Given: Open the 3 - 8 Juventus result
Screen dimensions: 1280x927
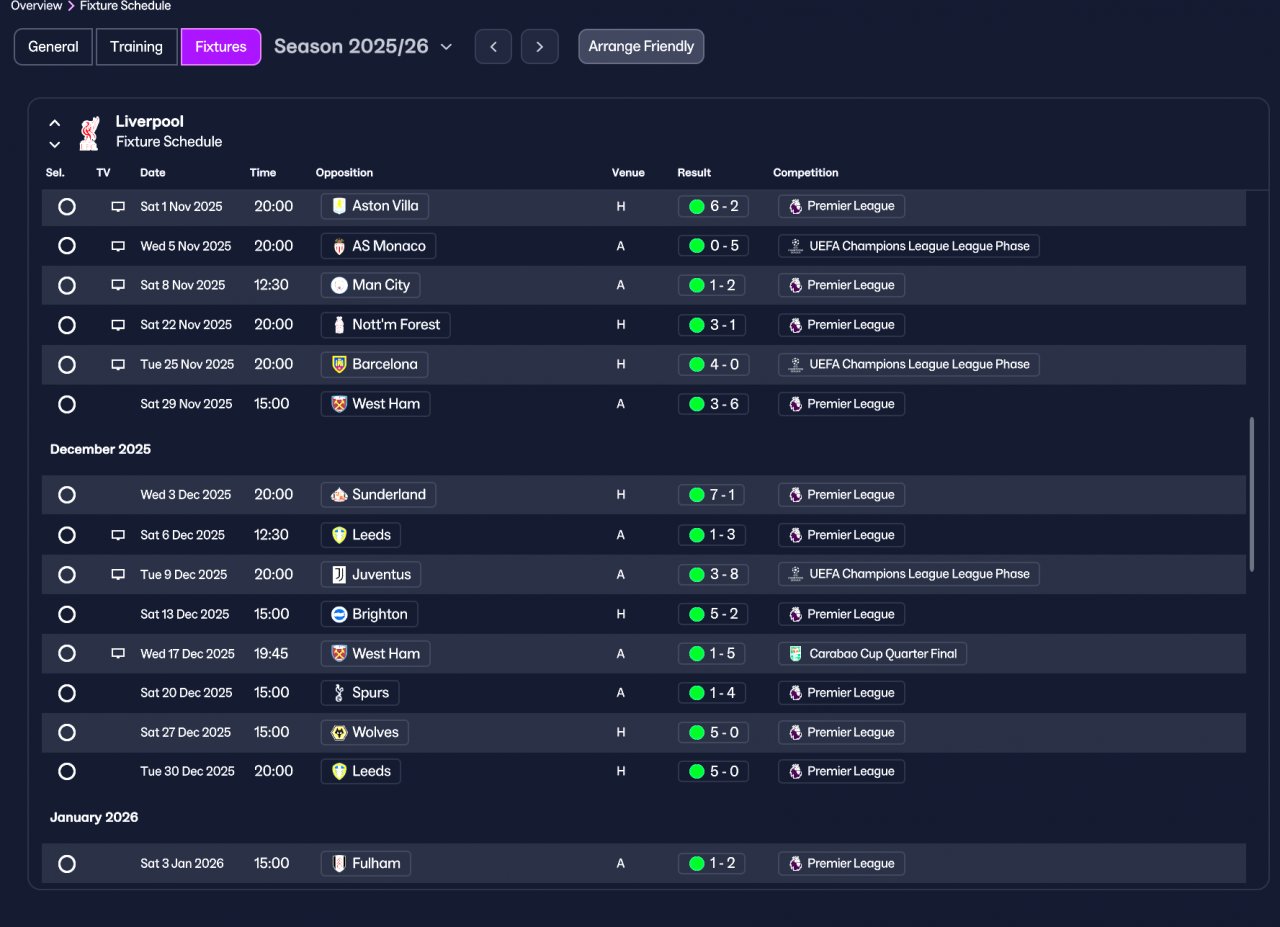Looking at the screenshot, I should [x=713, y=574].
